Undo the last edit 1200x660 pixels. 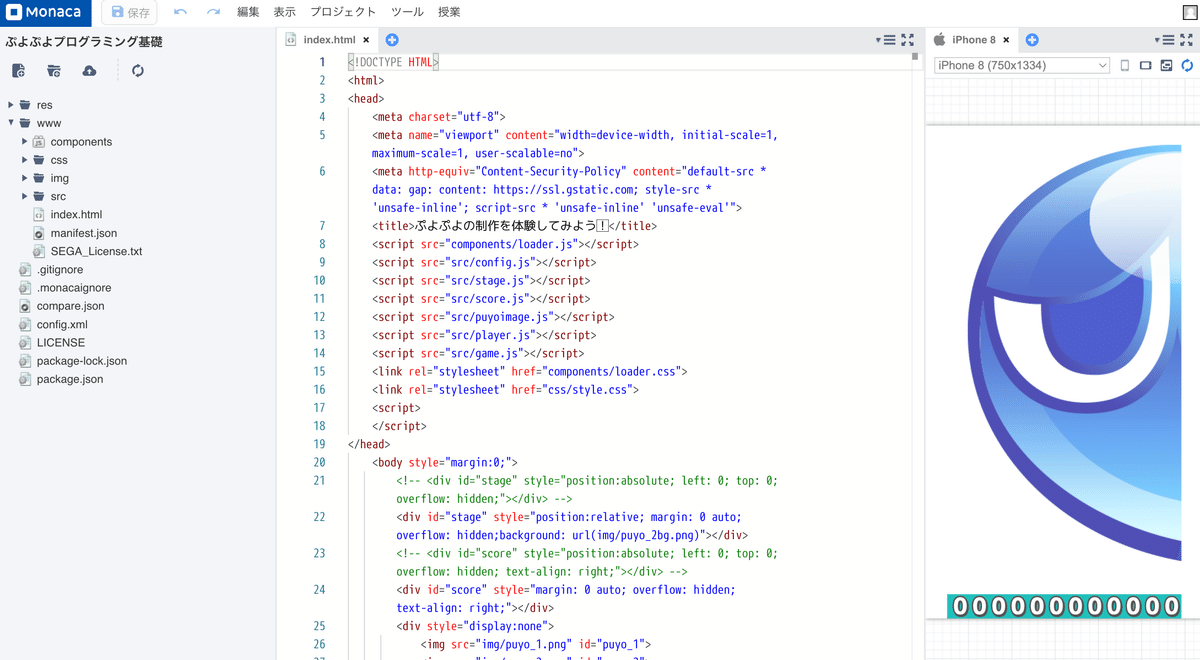point(180,12)
